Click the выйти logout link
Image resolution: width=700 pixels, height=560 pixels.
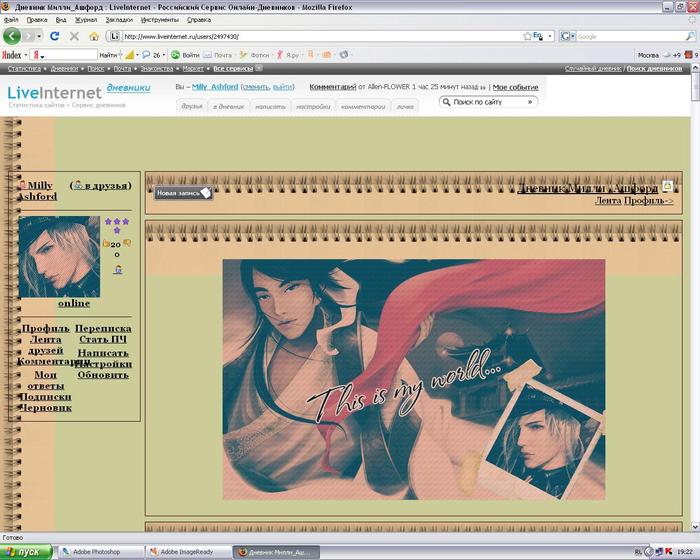point(282,87)
